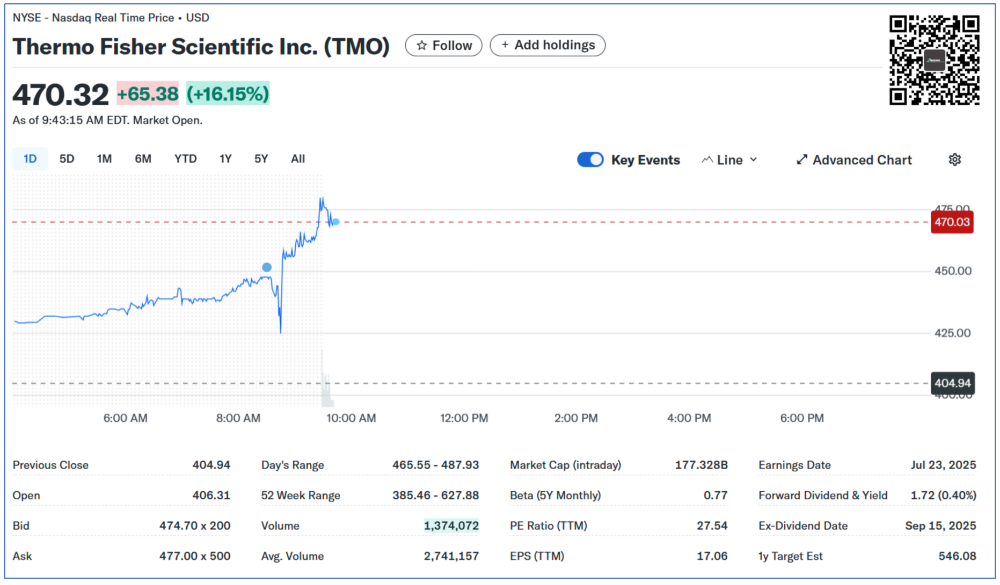Screen dimensions: 1000x585
Task: Click the Ex-Dividend Date Sep 15, 2025
Action: tap(941, 526)
